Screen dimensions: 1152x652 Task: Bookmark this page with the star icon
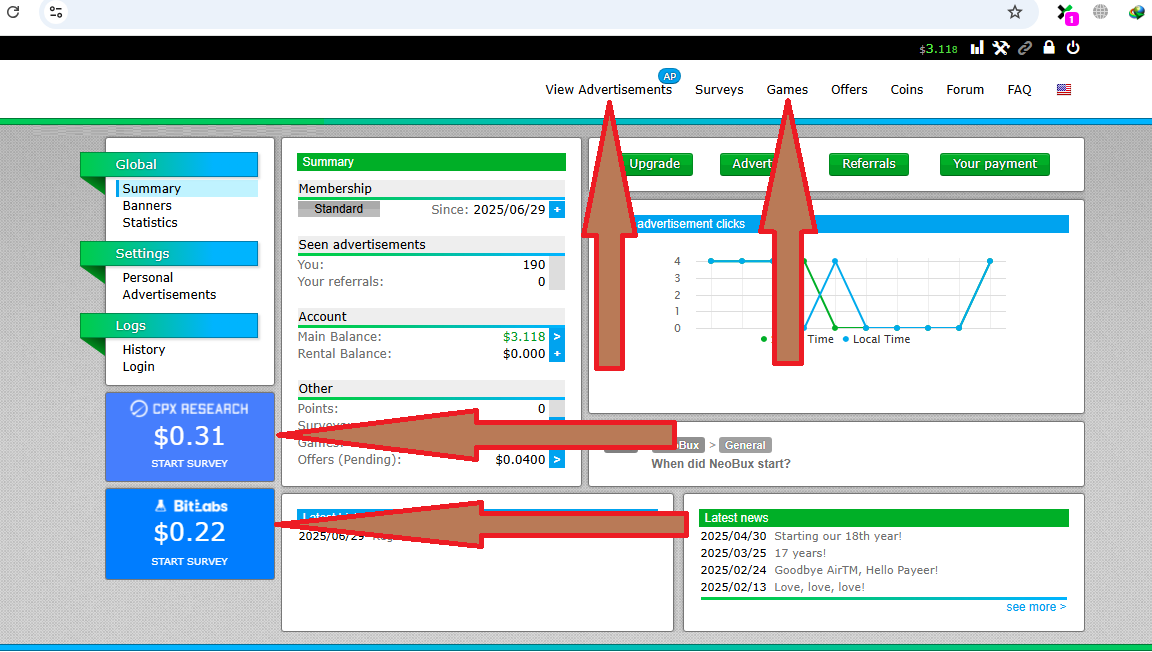pyautogui.click(x=1015, y=12)
